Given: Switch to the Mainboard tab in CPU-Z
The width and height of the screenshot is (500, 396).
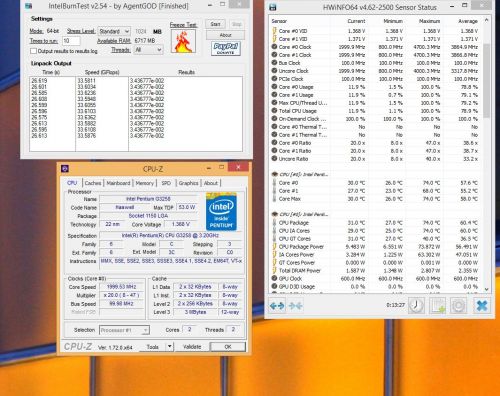Looking at the screenshot, I should (118, 183).
